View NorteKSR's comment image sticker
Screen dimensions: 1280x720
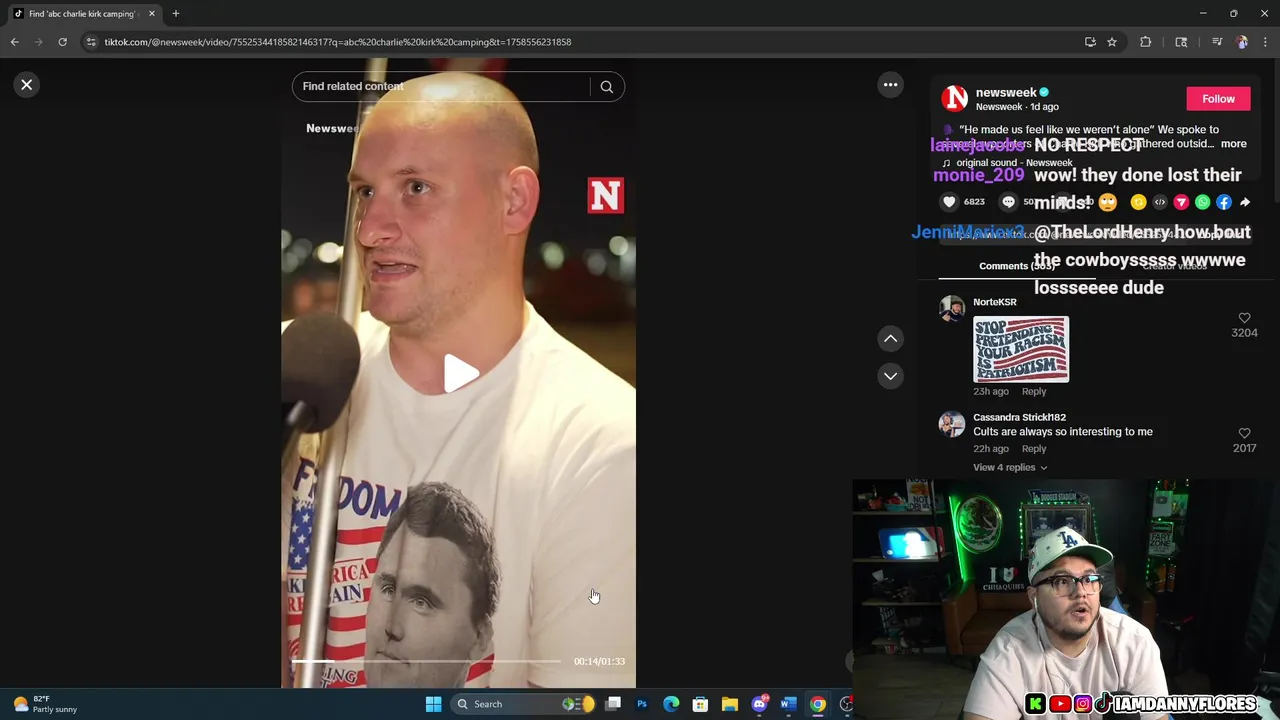[x=1021, y=349]
